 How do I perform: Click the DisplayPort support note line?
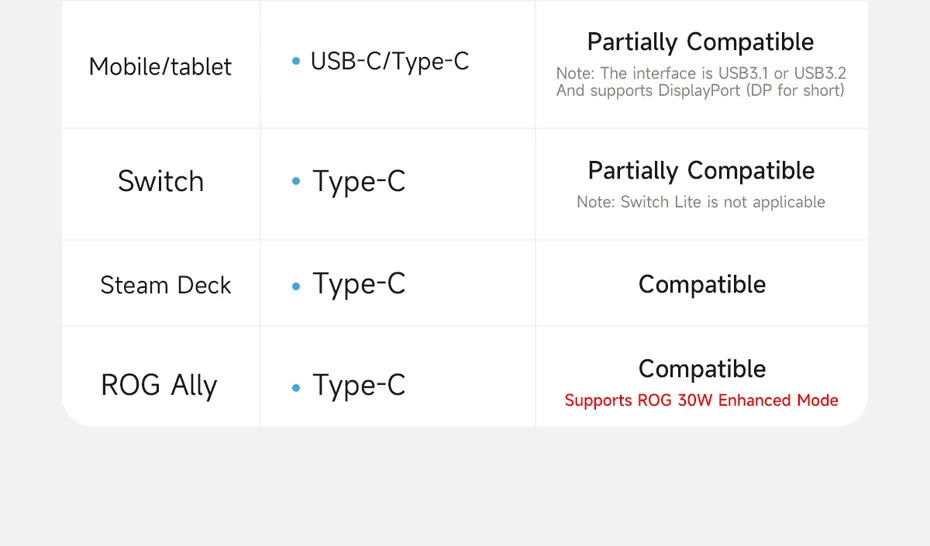pyautogui.click(x=700, y=91)
